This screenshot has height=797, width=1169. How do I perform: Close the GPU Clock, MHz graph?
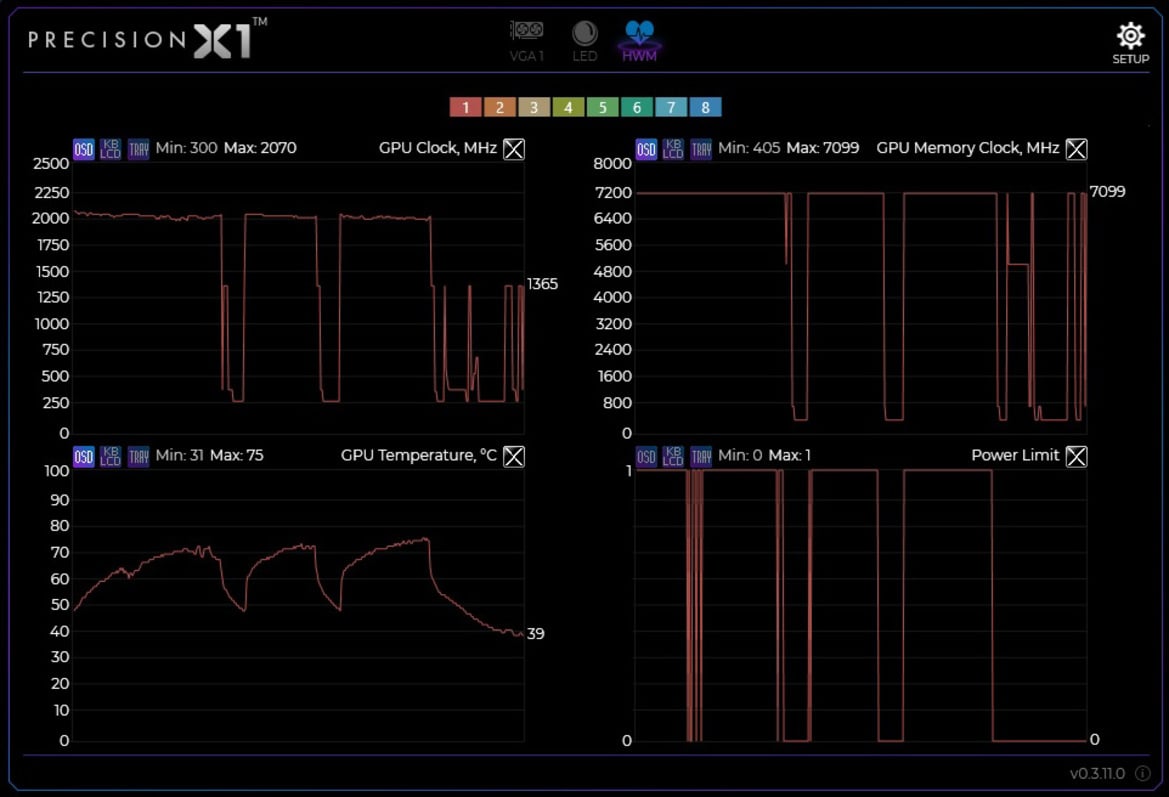tap(514, 149)
